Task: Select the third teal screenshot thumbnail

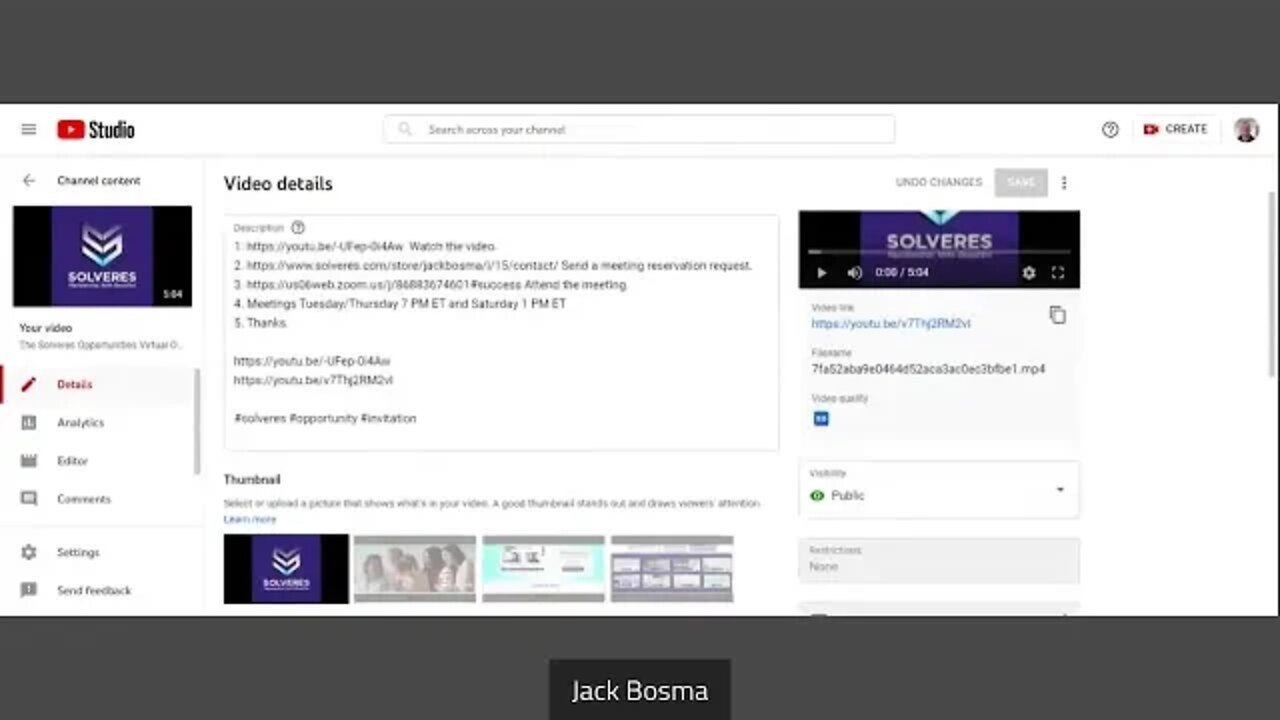Action: tap(544, 569)
